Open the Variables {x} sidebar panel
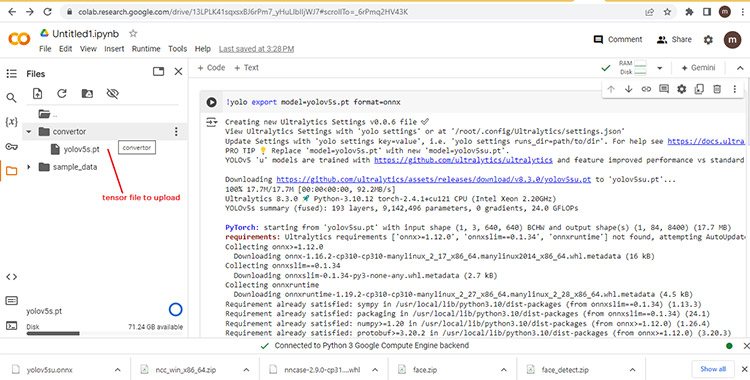The image size is (750, 380). [11, 122]
